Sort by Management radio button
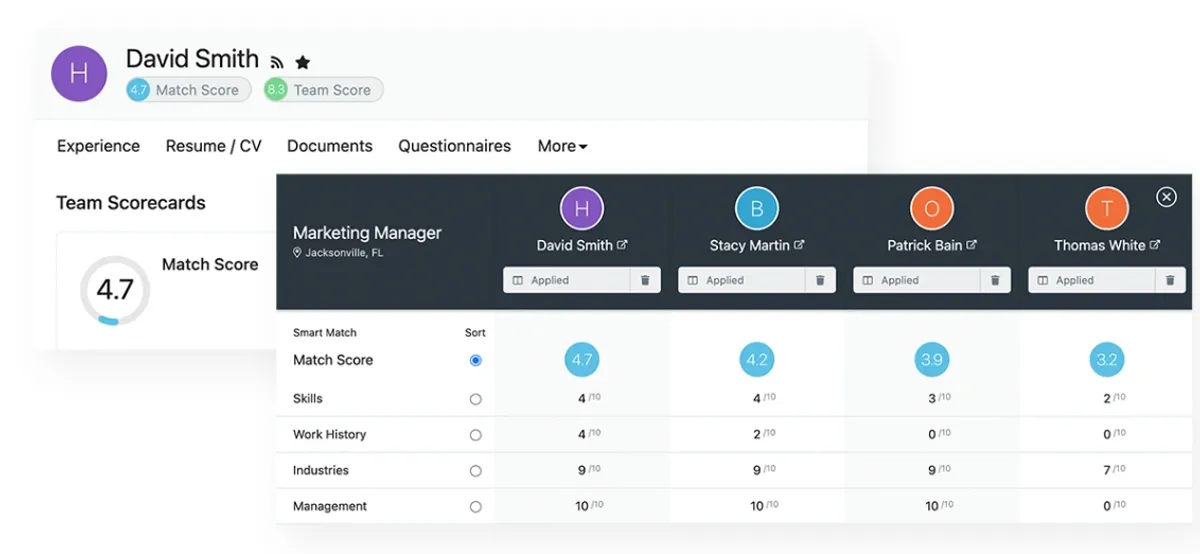This screenshot has width=1200, height=554. tap(475, 507)
